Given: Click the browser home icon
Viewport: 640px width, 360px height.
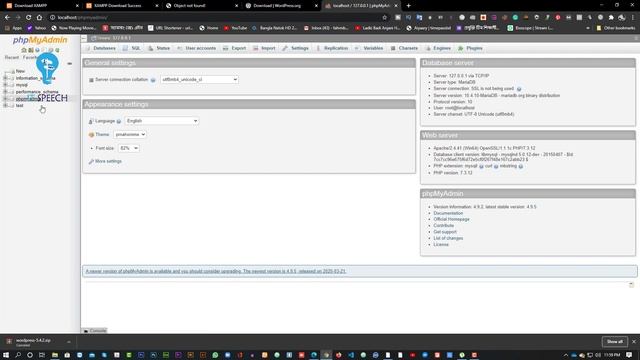Looking at the screenshot, I should point(39,18).
